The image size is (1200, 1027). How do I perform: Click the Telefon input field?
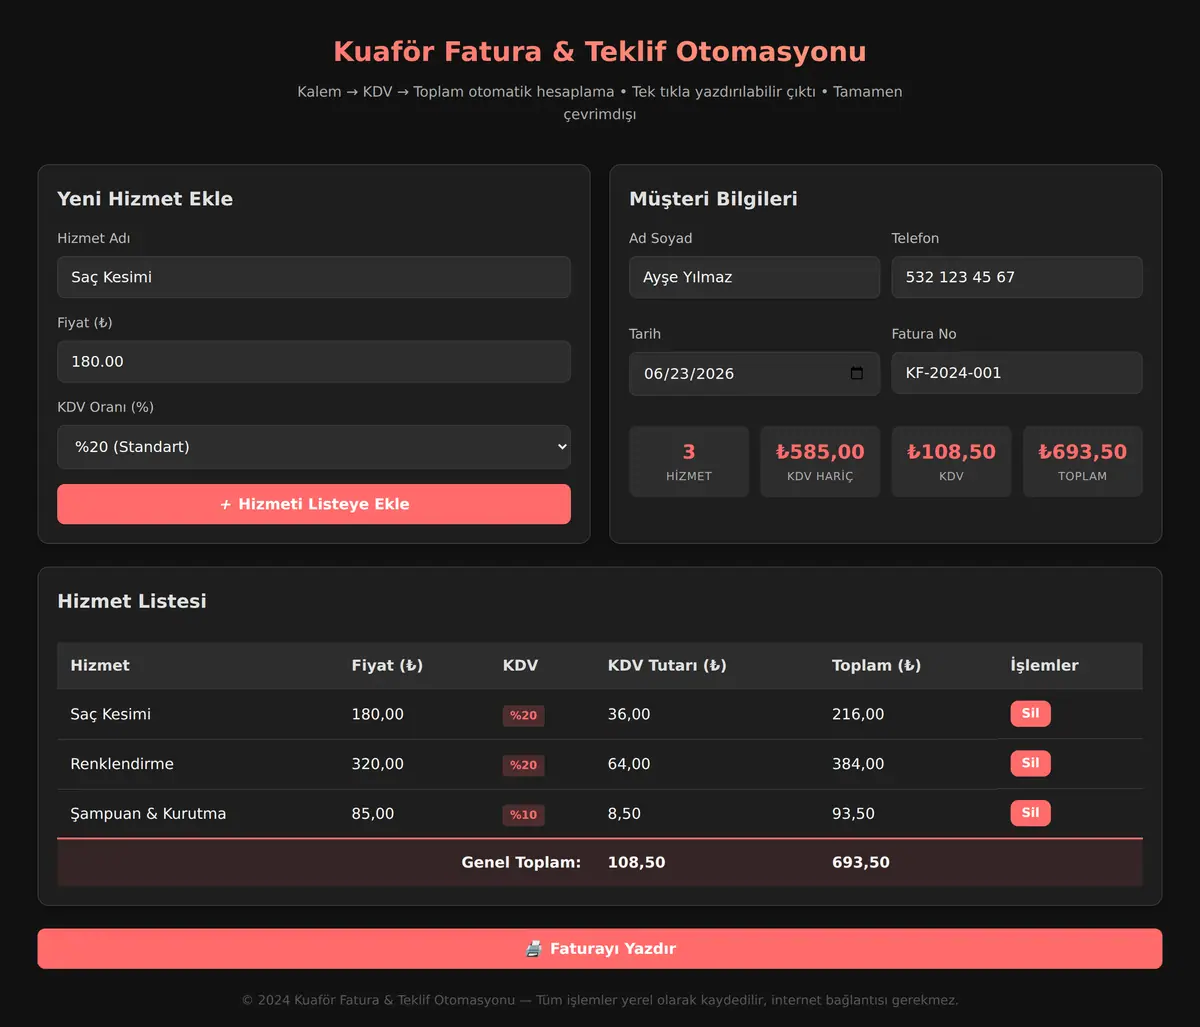click(x=1017, y=277)
